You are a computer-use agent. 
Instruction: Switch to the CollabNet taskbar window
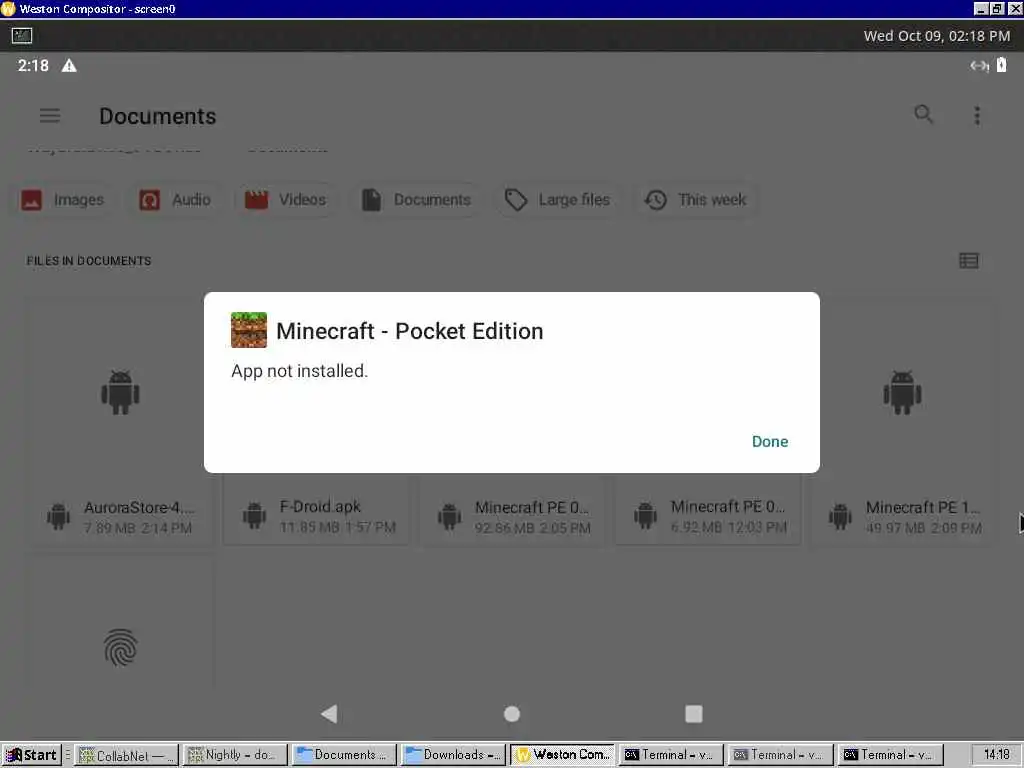click(x=125, y=755)
